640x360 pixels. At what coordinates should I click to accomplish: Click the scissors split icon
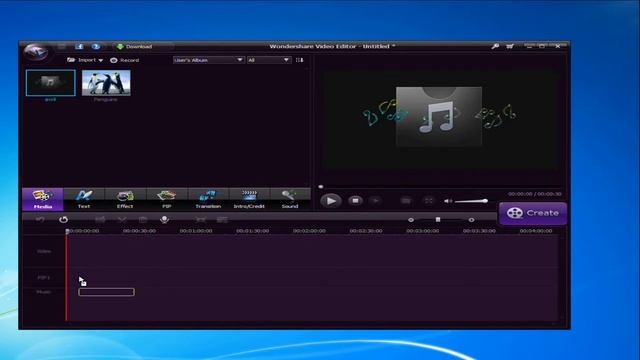click(x=122, y=220)
